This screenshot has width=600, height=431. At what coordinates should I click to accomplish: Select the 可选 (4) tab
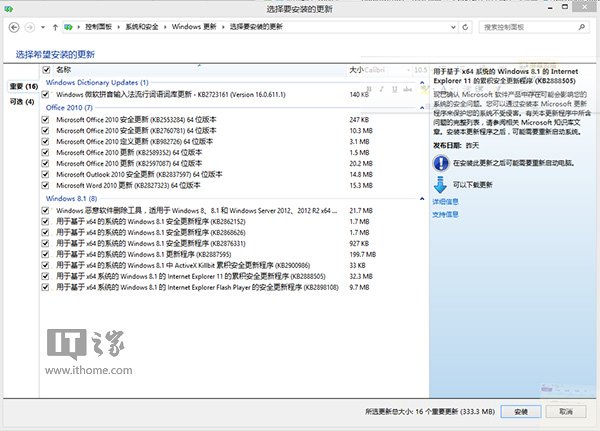pyautogui.click(x=22, y=102)
